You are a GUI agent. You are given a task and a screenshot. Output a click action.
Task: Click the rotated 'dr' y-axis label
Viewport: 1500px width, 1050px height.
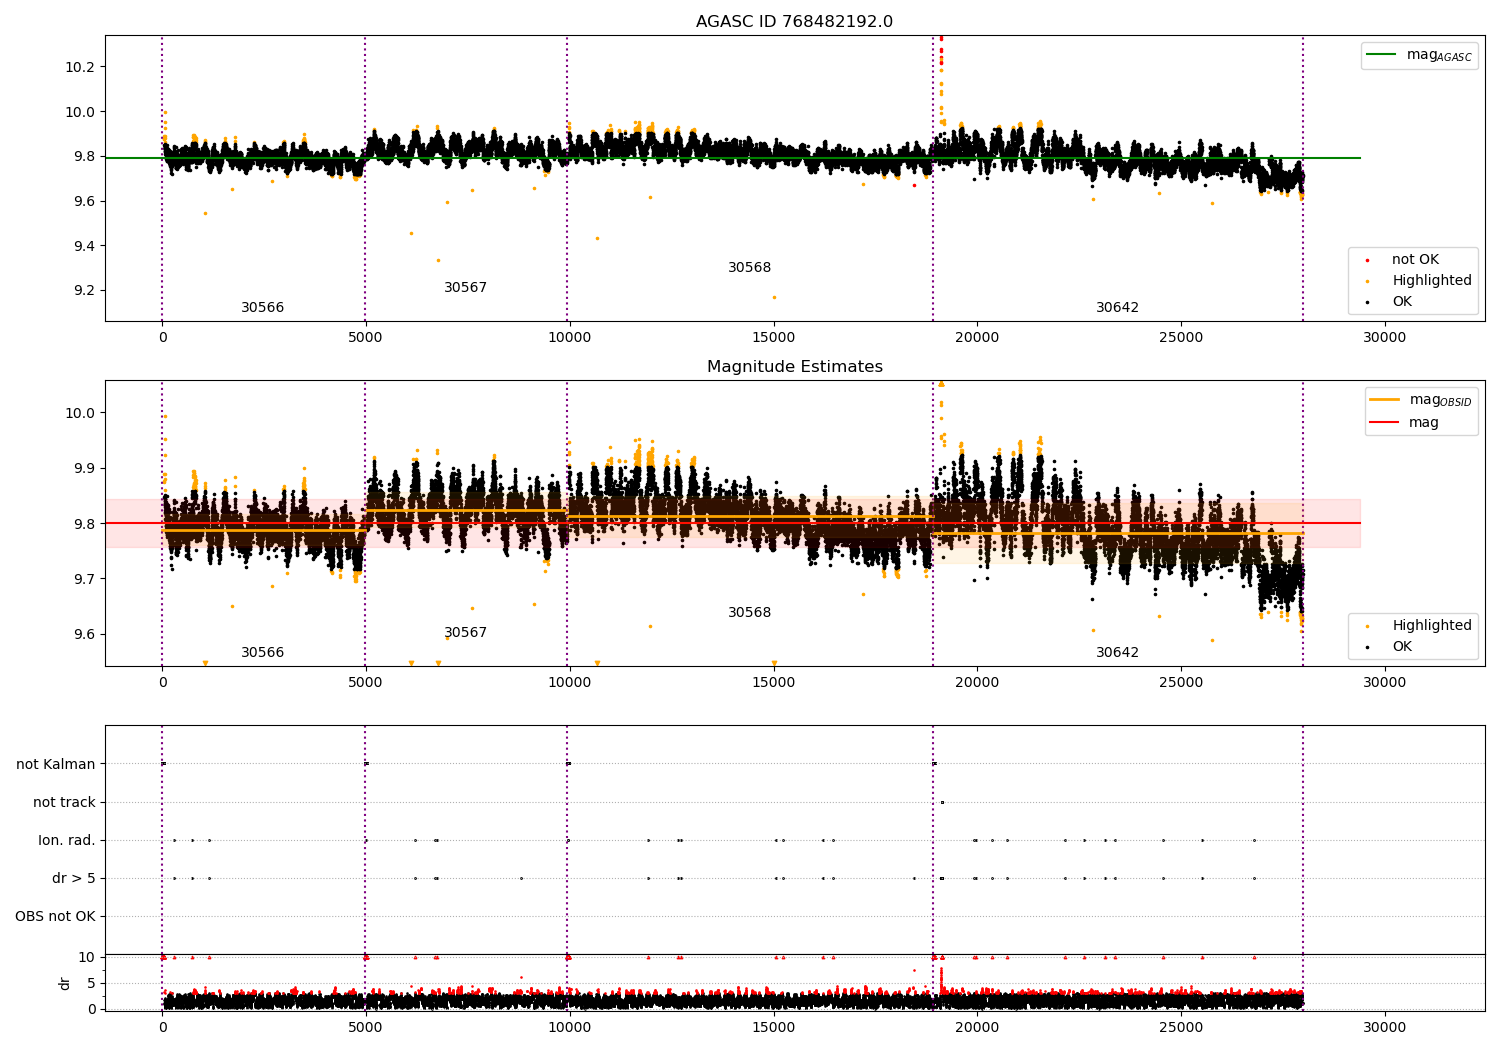[x=65, y=983]
